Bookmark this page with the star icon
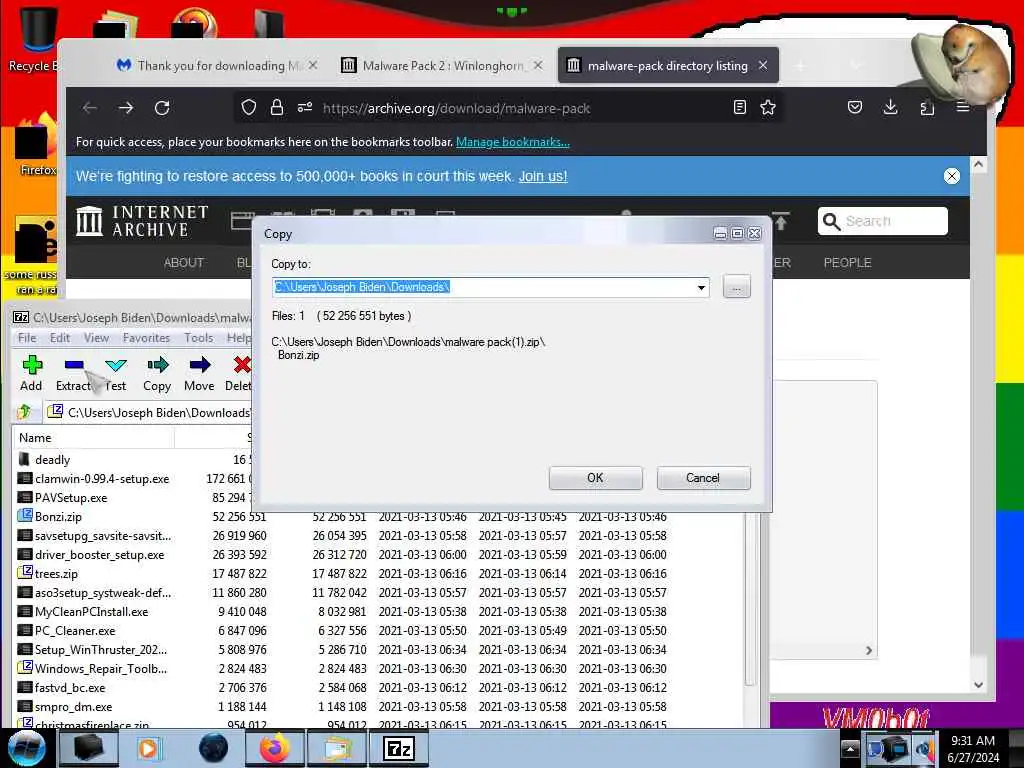 [768, 108]
